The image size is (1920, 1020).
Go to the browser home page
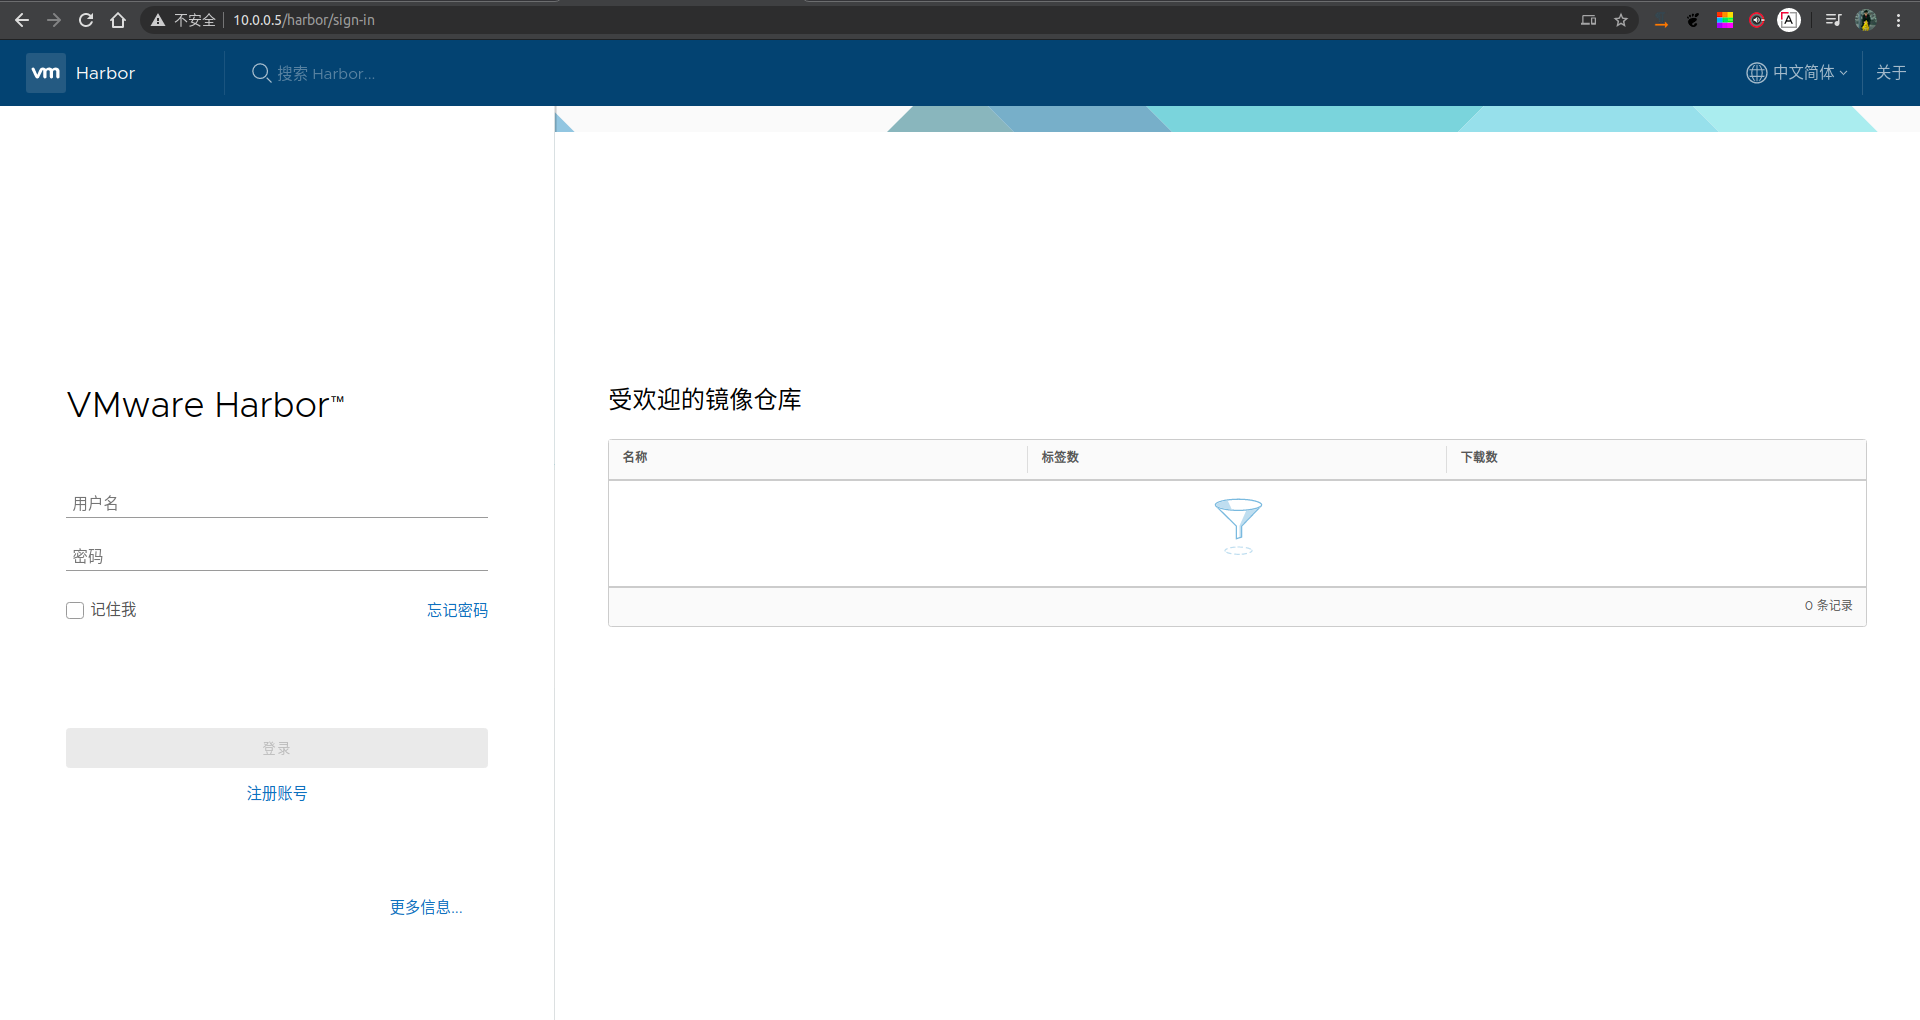coord(118,20)
